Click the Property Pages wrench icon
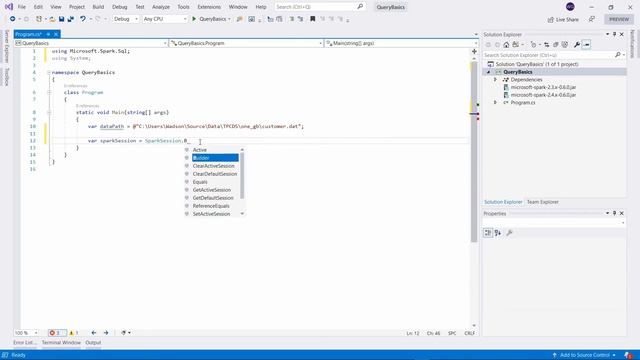Viewport: 640px width, 360px height. [509, 233]
